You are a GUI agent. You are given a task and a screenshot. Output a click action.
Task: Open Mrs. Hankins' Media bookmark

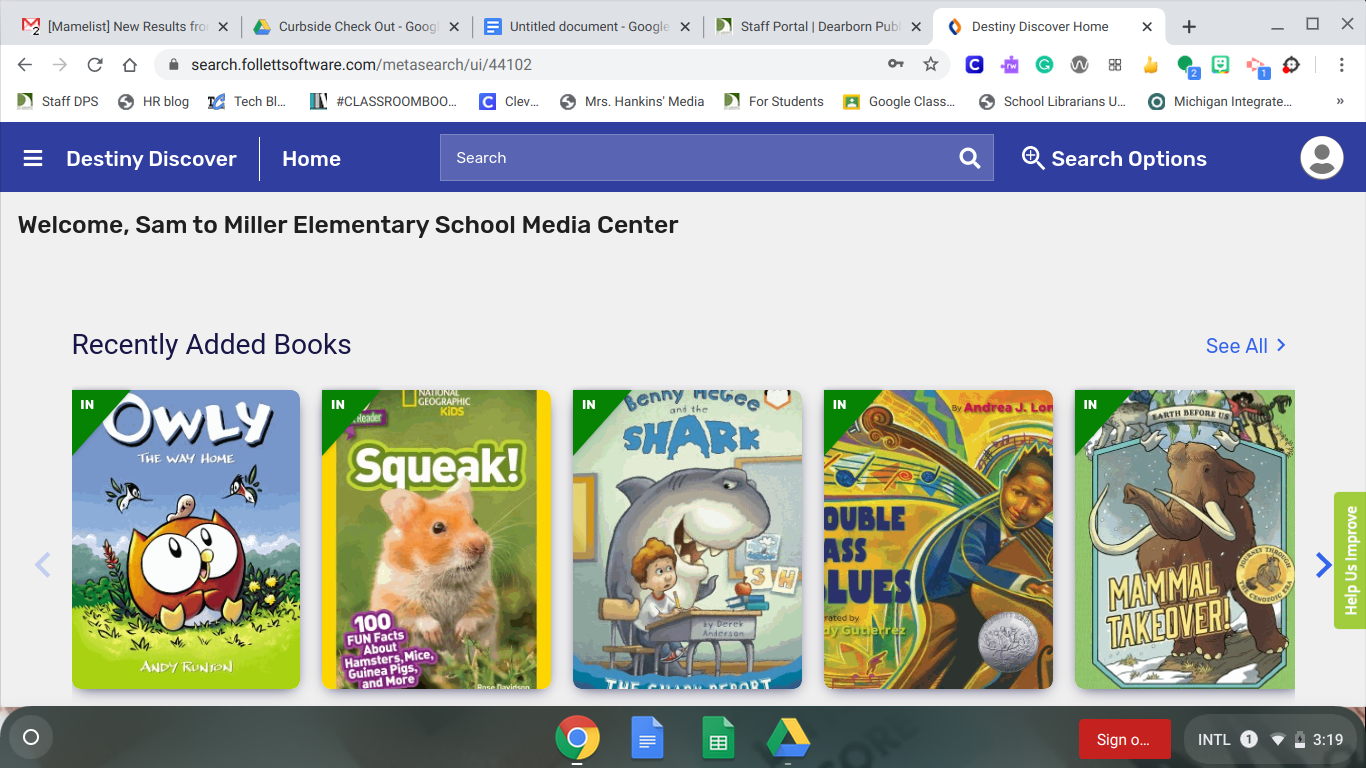[632, 101]
